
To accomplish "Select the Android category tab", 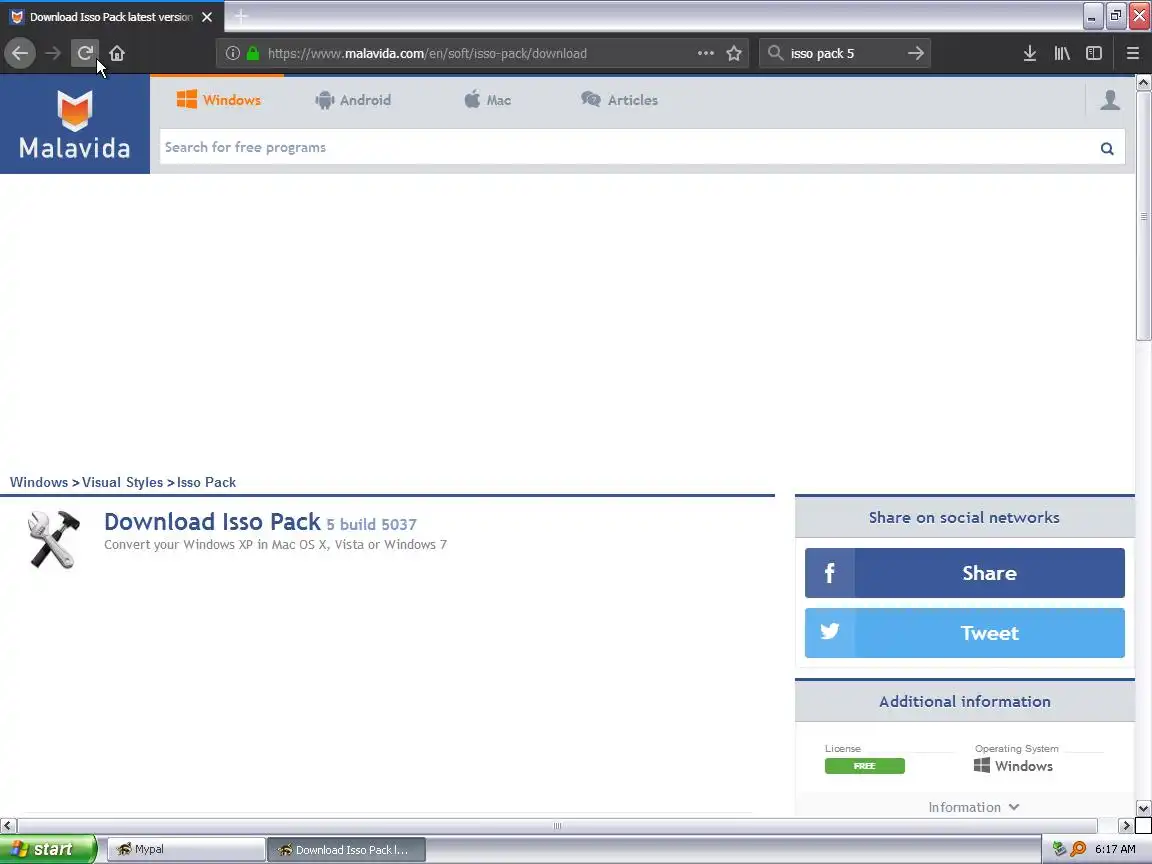I will [x=353, y=100].
